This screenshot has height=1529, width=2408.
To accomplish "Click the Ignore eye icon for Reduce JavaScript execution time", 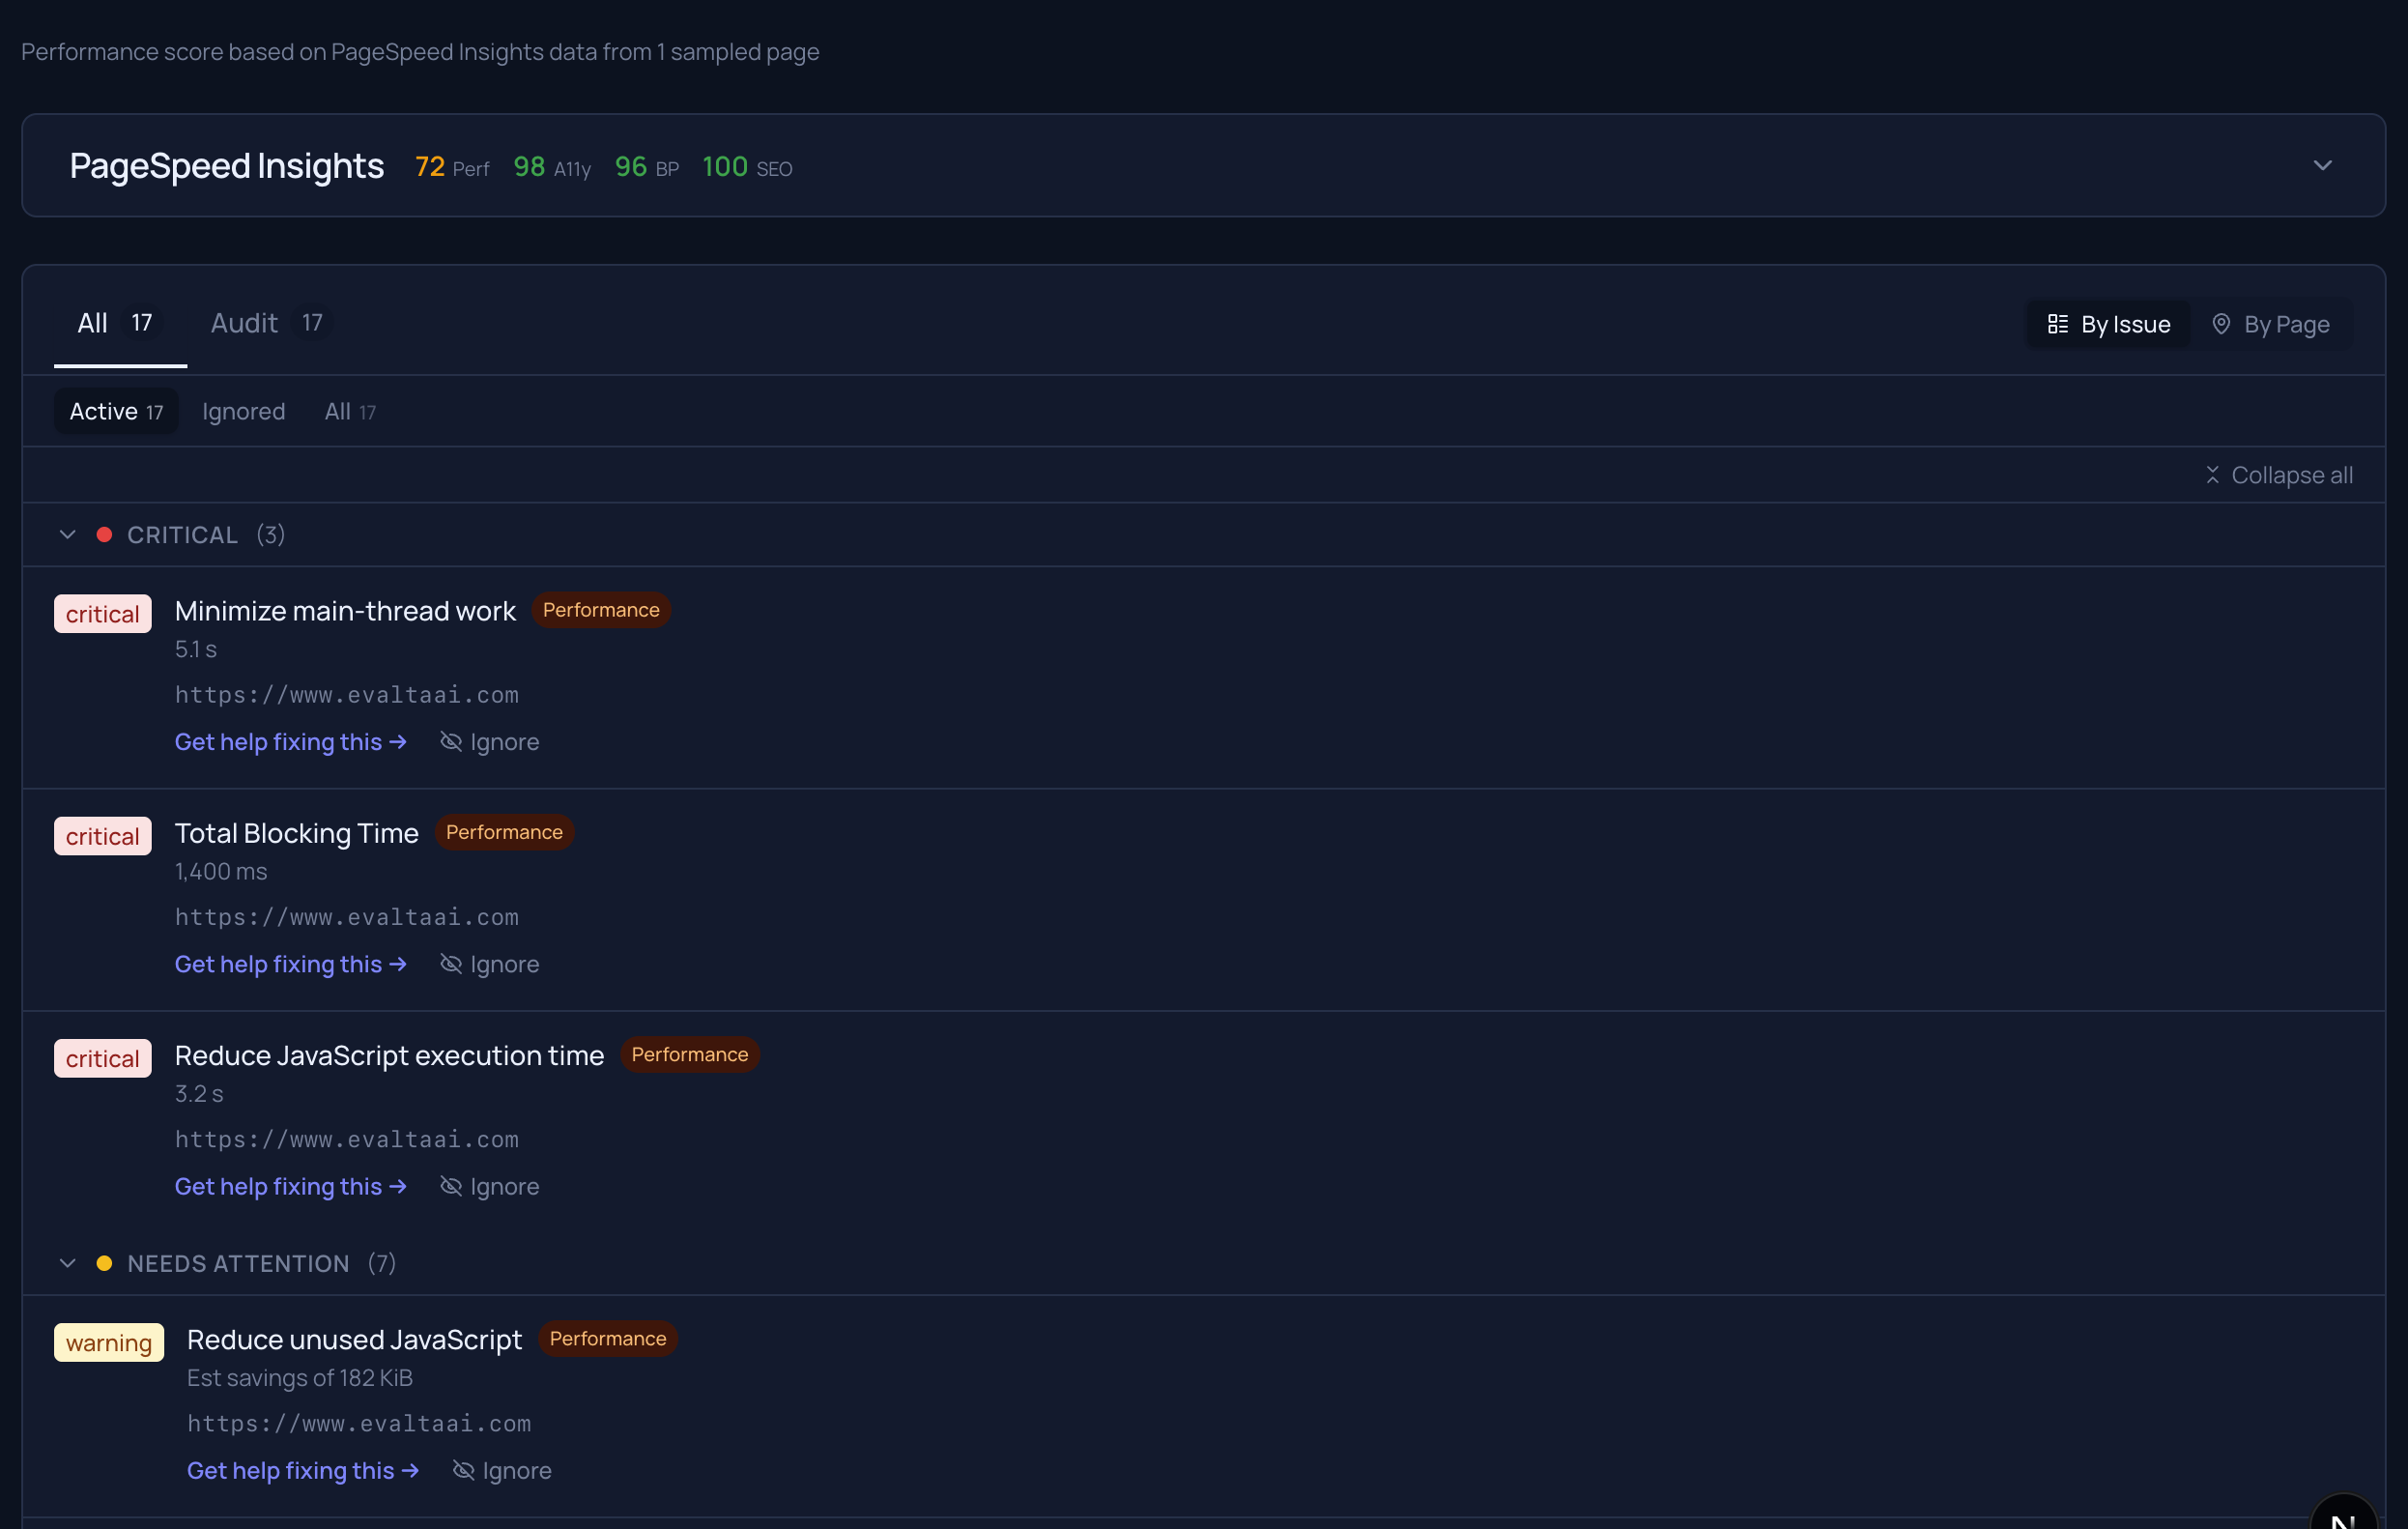I will coord(451,1186).
